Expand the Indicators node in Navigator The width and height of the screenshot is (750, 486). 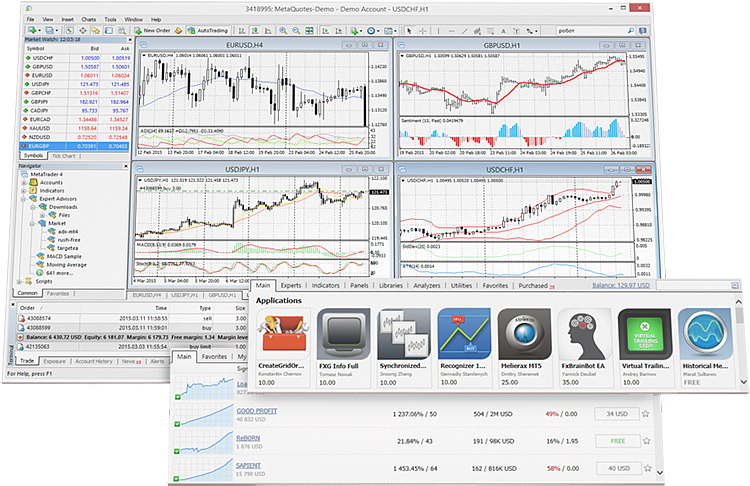23,191
